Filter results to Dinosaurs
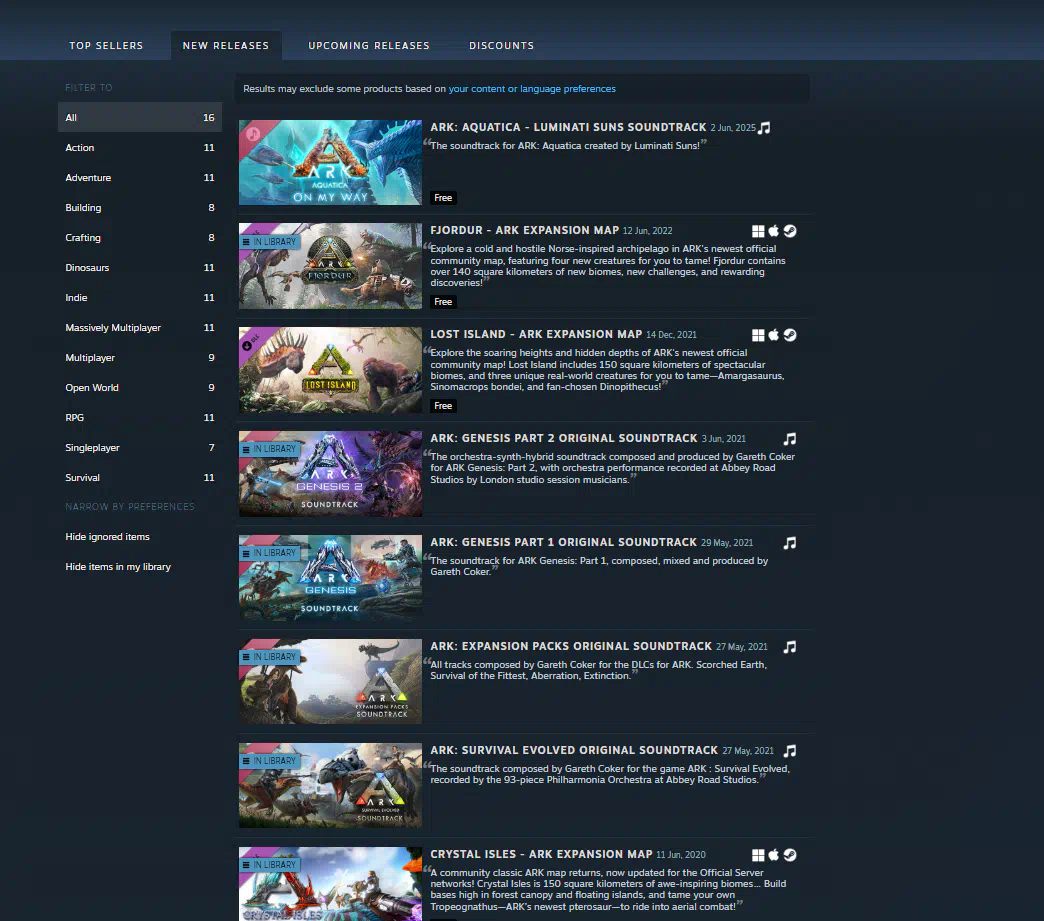 140,267
